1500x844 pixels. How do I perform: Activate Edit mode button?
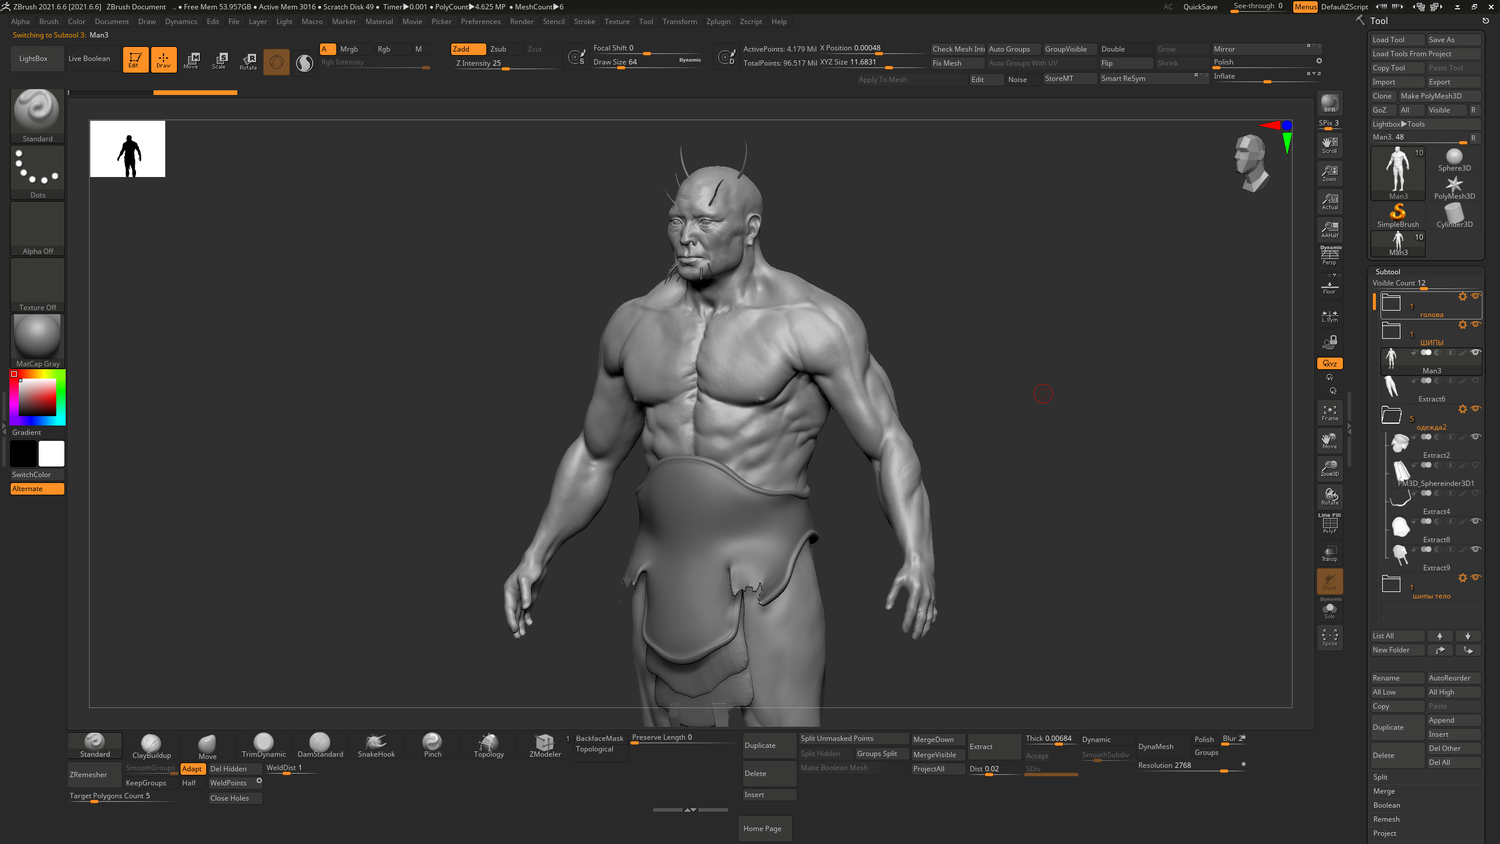[x=135, y=60]
